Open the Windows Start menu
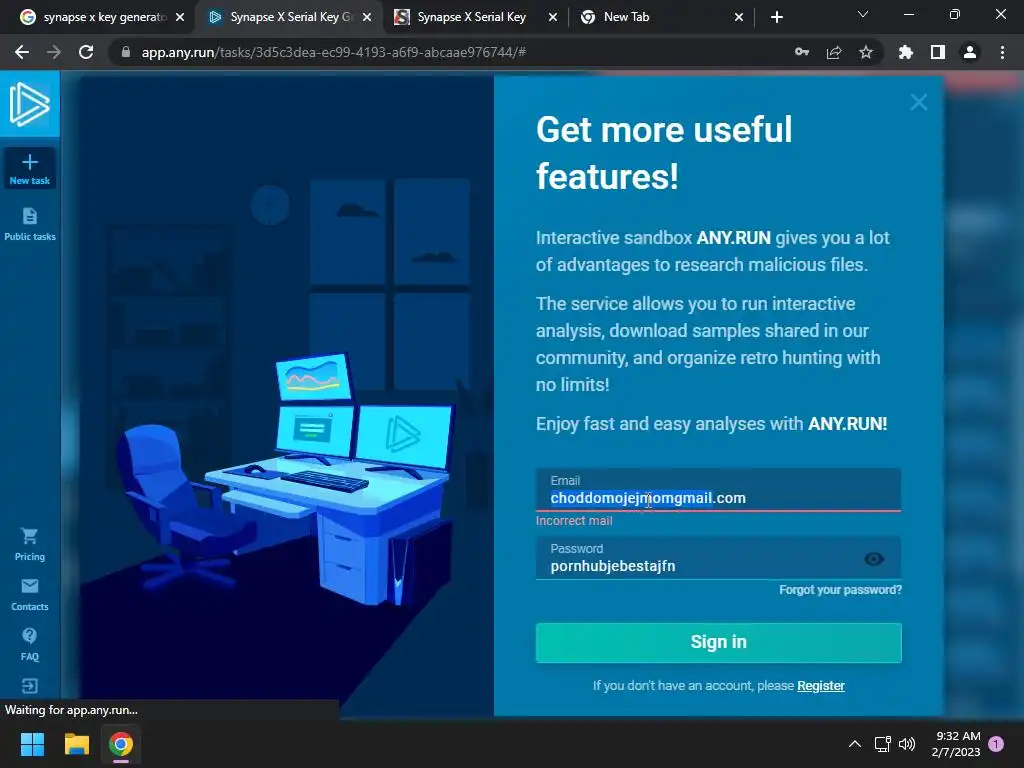The width and height of the screenshot is (1024, 768). click(x=32, y=744)
